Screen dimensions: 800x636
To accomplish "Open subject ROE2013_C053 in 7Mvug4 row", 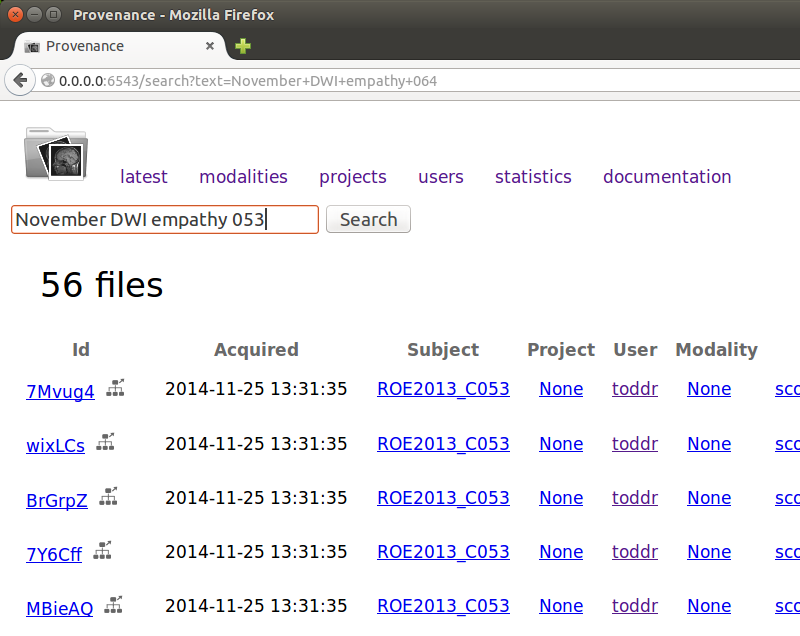I will point(443,389).
